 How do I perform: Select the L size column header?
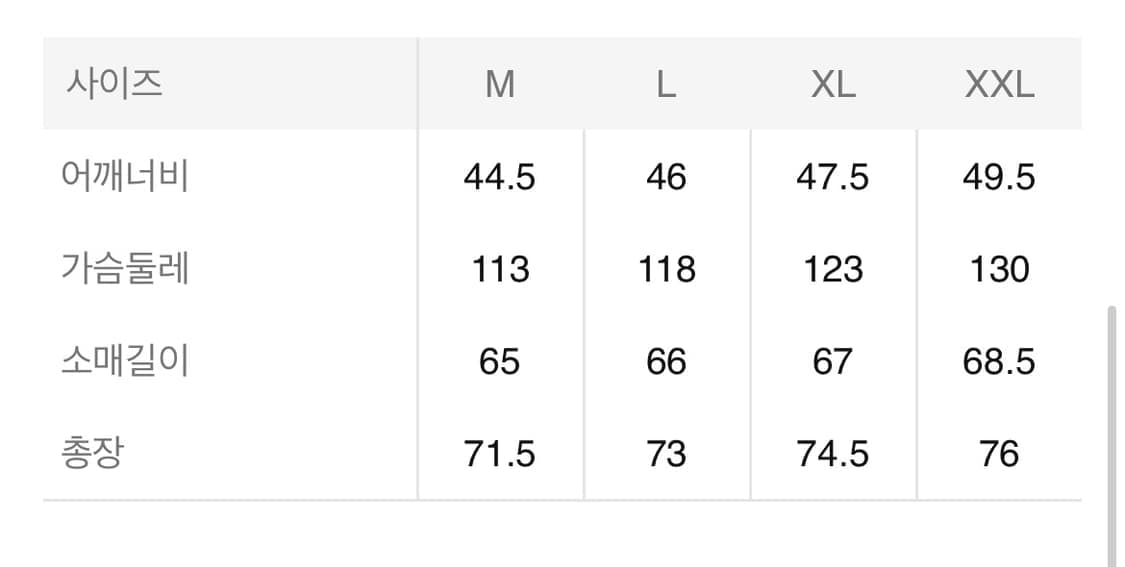point(666,85)
